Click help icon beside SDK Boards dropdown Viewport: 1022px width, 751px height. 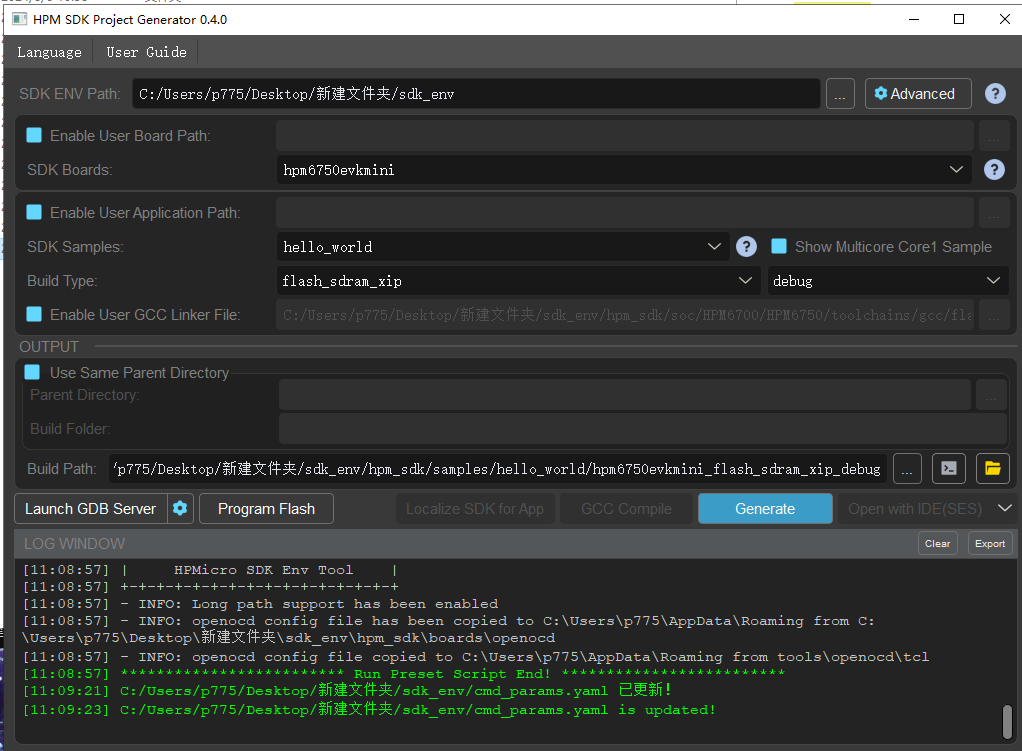[994, 170]
